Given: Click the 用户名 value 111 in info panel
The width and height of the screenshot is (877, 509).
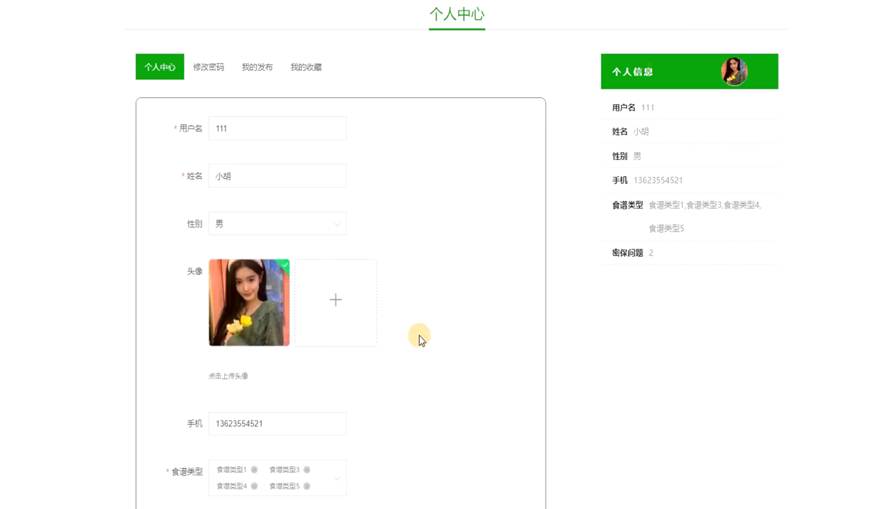Looking at the screenshot, I should point(648,107).
